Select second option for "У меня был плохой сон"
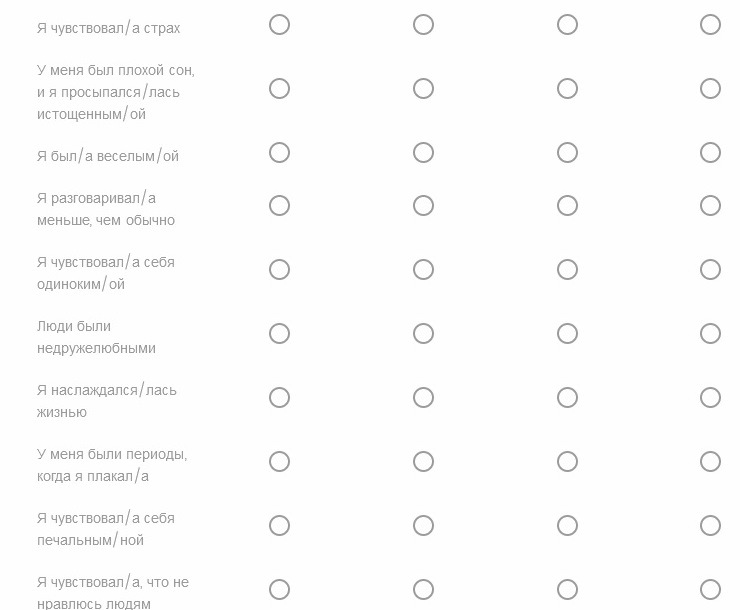The image size is (740, 610). (x=424, y=89)
